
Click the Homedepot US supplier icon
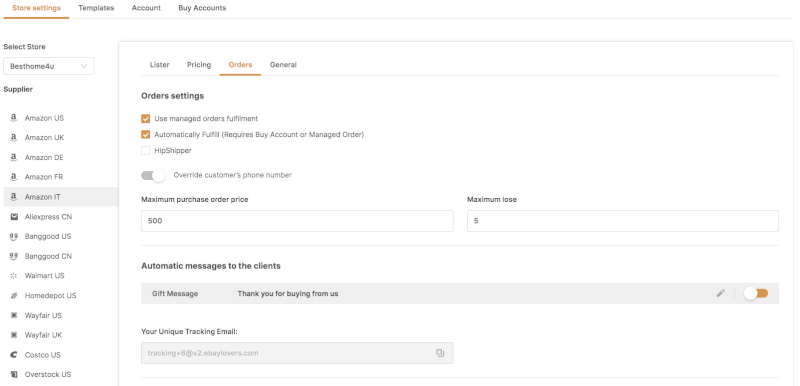14,296
